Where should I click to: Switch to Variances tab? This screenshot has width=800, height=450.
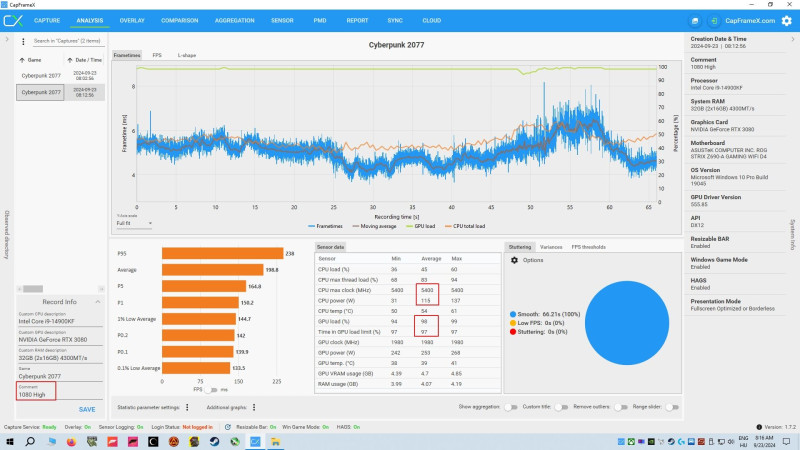[551, 247]
